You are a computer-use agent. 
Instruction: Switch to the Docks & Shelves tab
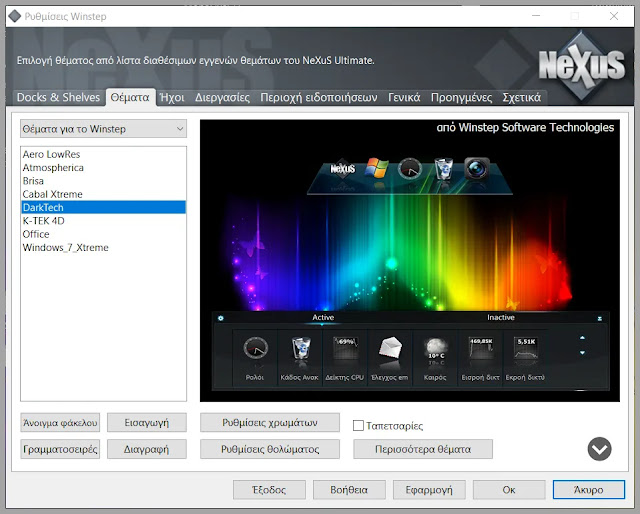58,98
